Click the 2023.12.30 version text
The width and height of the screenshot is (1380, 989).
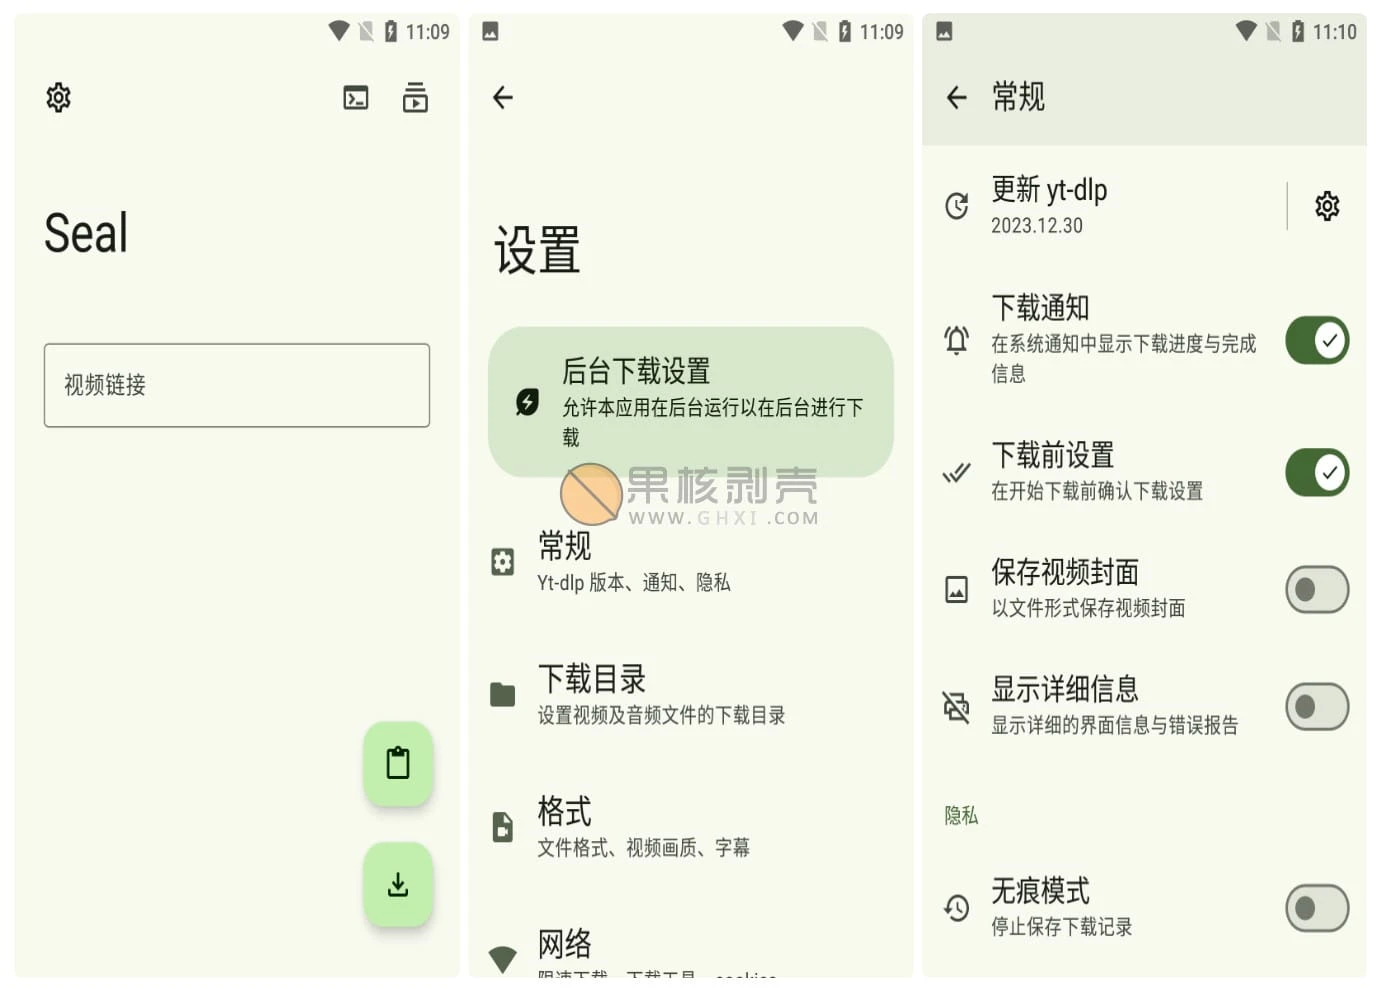pos(1037,226)
